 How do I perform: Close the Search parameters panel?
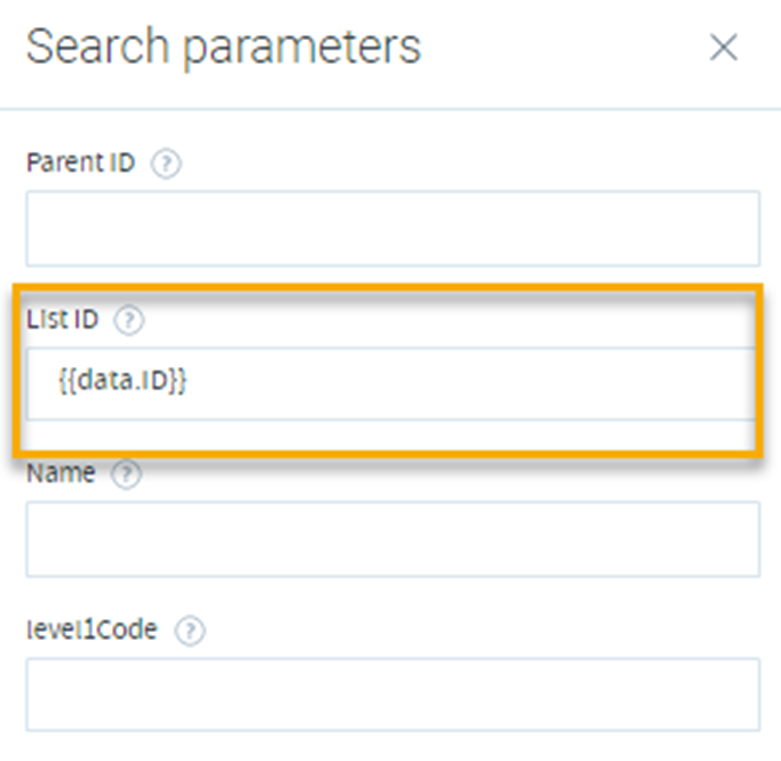coord(723,48)
